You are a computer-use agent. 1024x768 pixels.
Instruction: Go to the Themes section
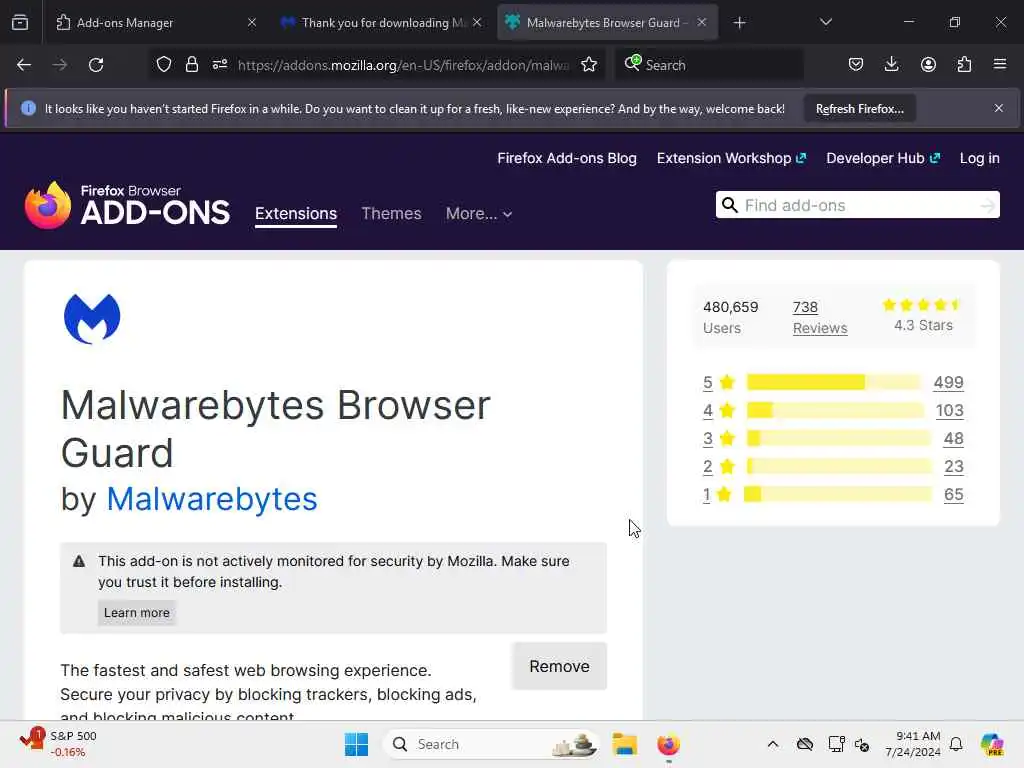(x=391, y=214)
